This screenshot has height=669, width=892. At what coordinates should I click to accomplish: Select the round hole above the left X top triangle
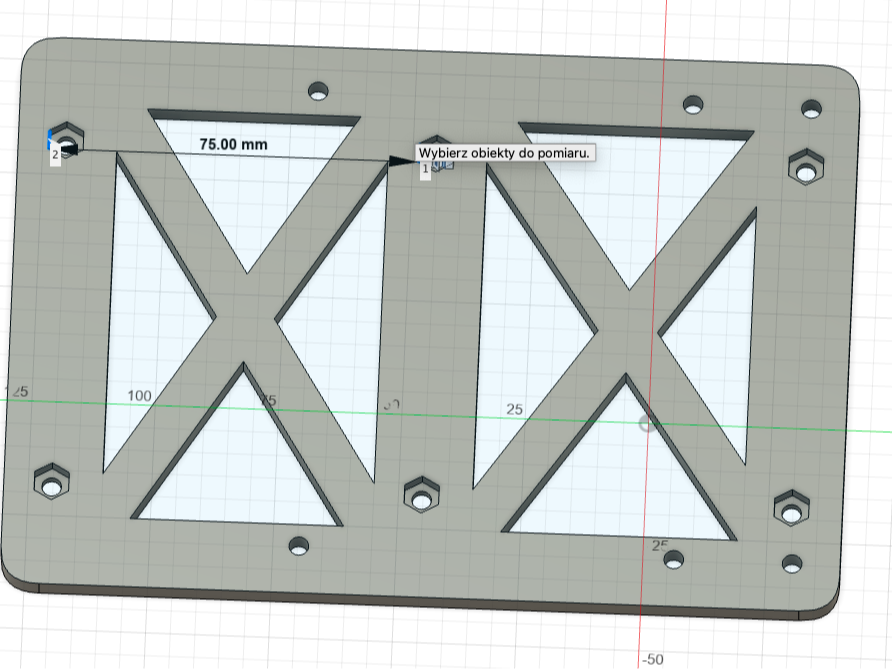(318, 91)
